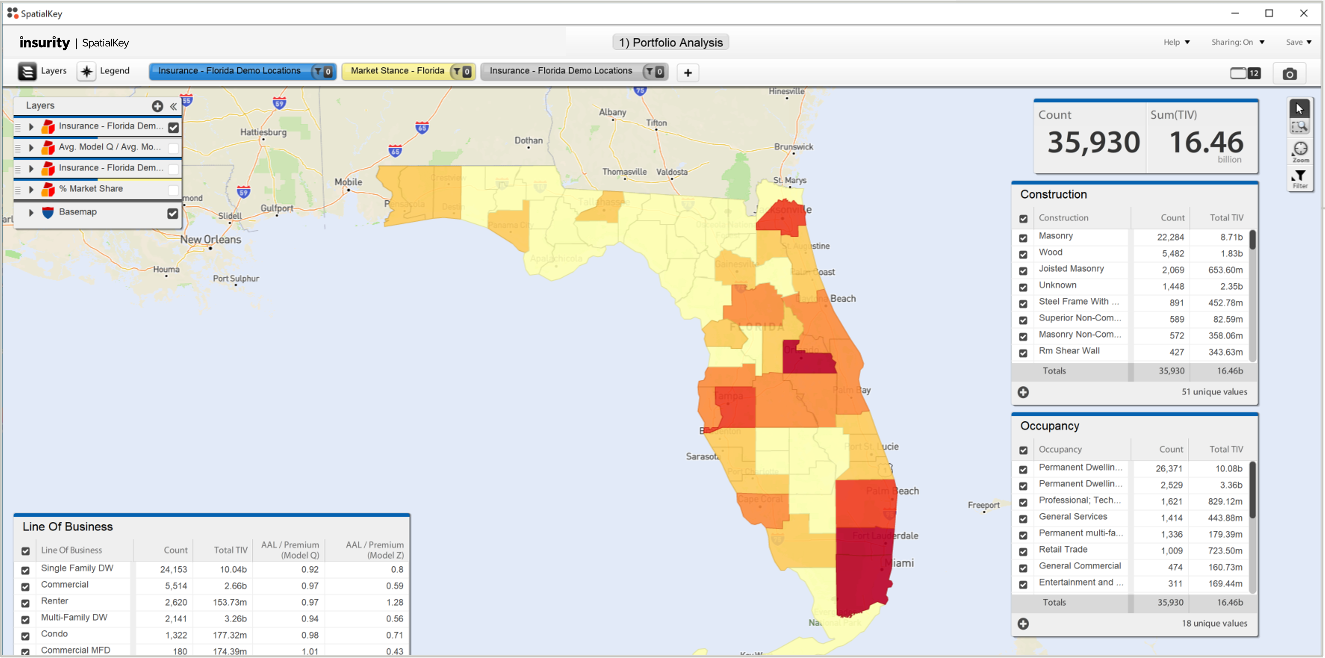Switch to the Market Stance - Florida tab
The width and height of the screenshot is (1325, 658).
click(x=398, y=71)
